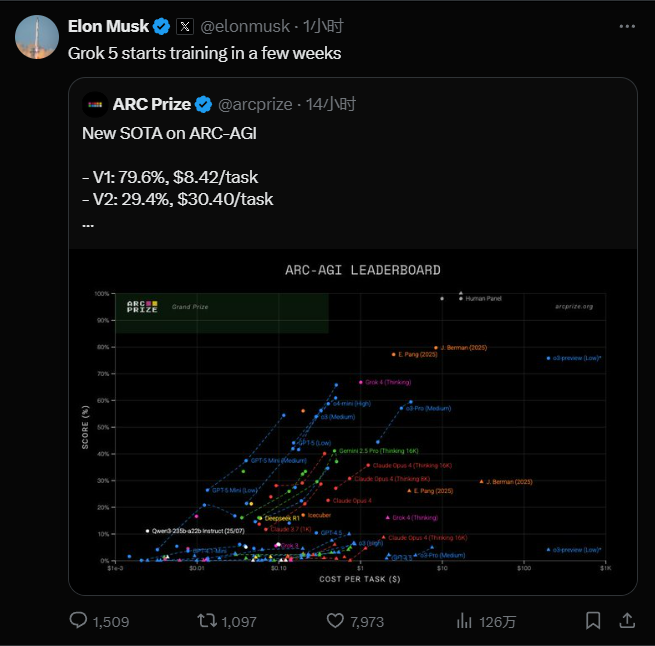655x646 pixels.
Task: Bookmark this tweet
Action: tap(593, 621)
